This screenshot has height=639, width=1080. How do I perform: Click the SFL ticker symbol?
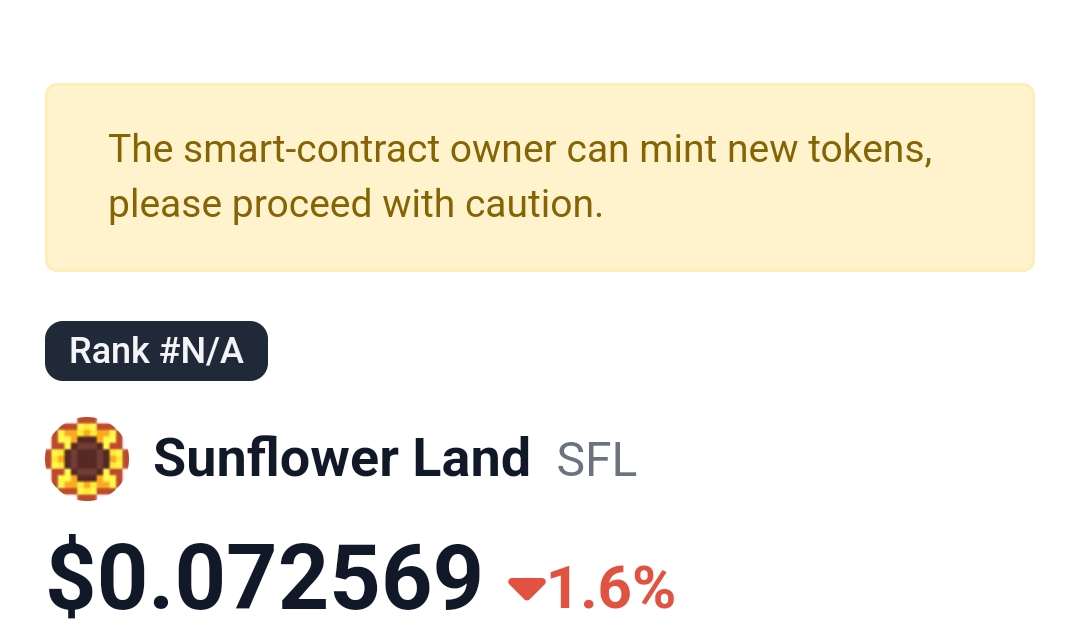(596, 459)
